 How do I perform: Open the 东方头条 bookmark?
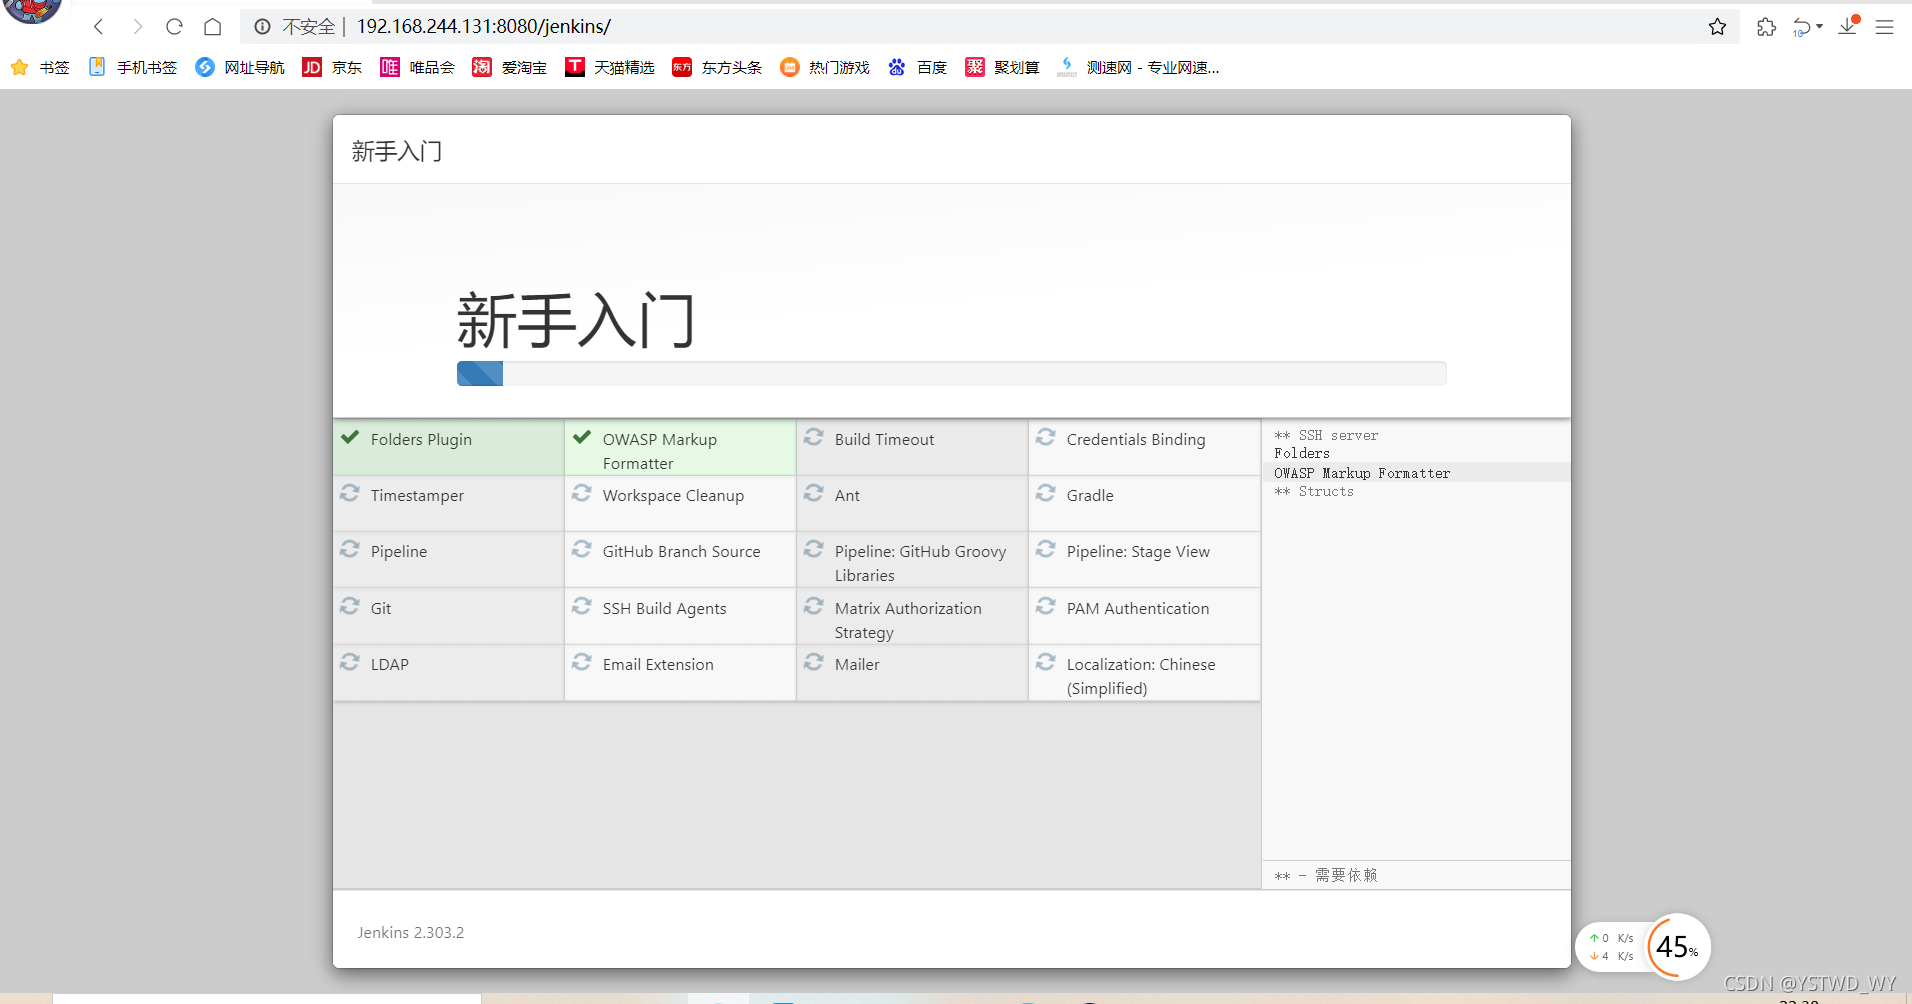[717, 67]
